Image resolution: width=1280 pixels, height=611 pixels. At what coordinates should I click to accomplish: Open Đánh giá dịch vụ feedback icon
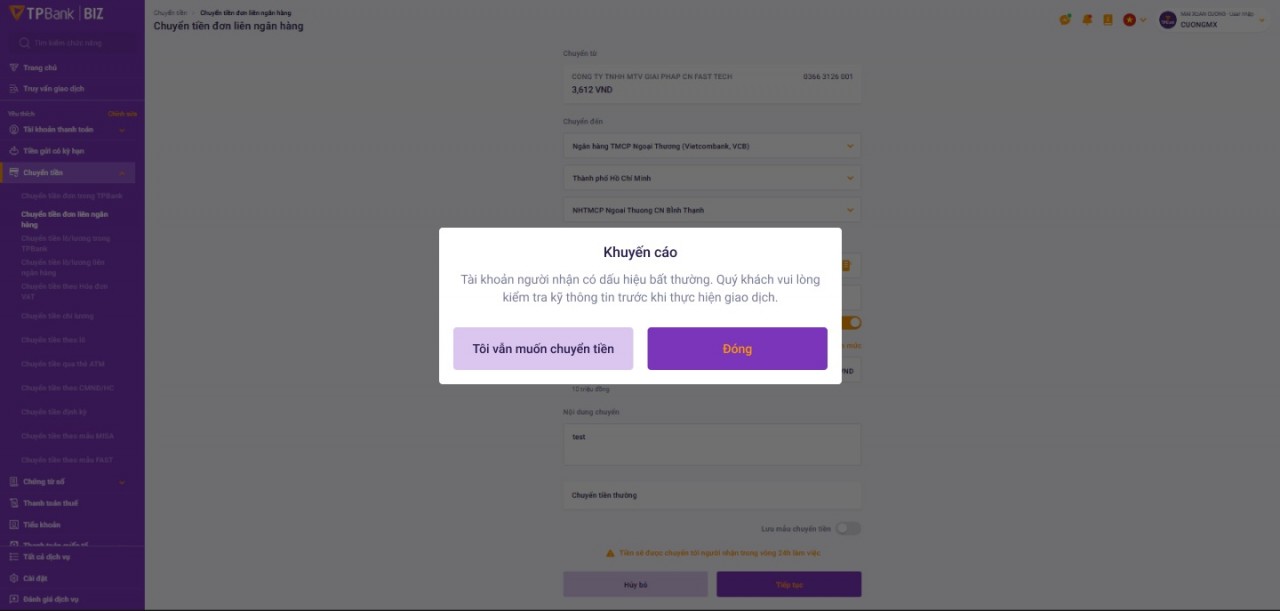tap(14, 598)
